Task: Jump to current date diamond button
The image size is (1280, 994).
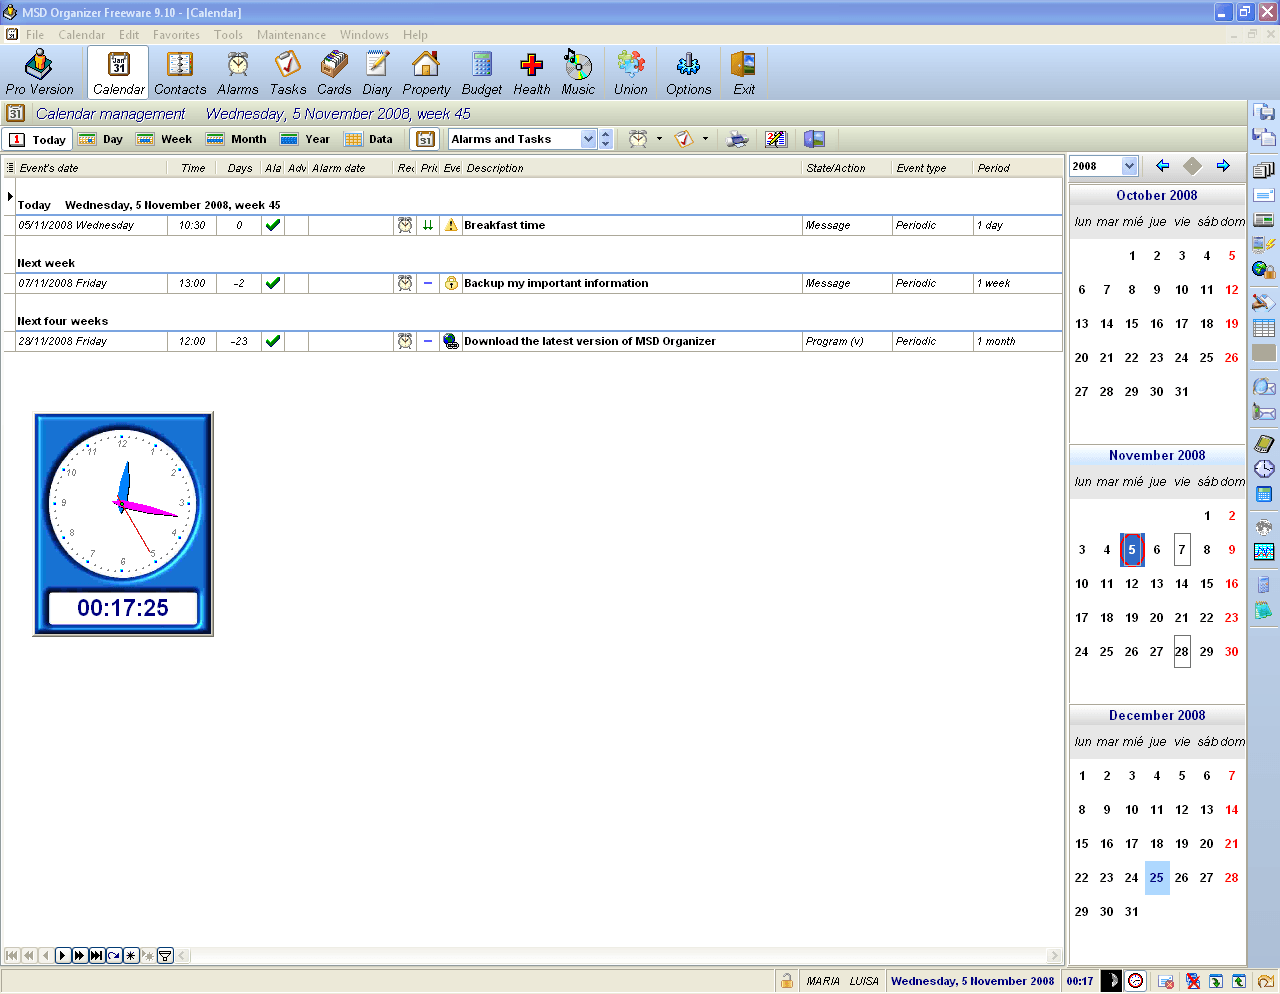Action: click(1192, 166)
